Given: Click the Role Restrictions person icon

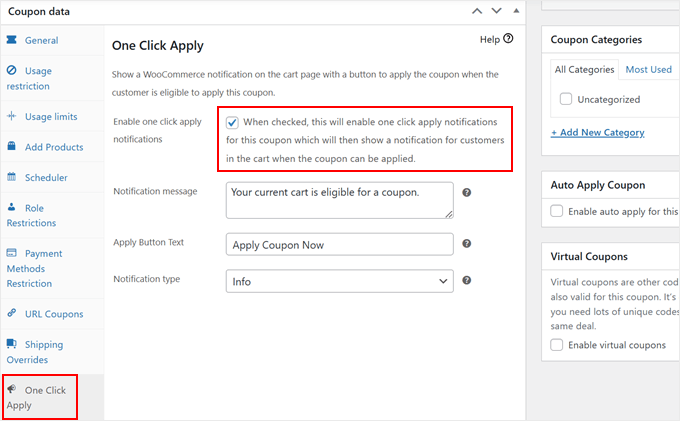Looking at the screenshot, I should (12, 207).
